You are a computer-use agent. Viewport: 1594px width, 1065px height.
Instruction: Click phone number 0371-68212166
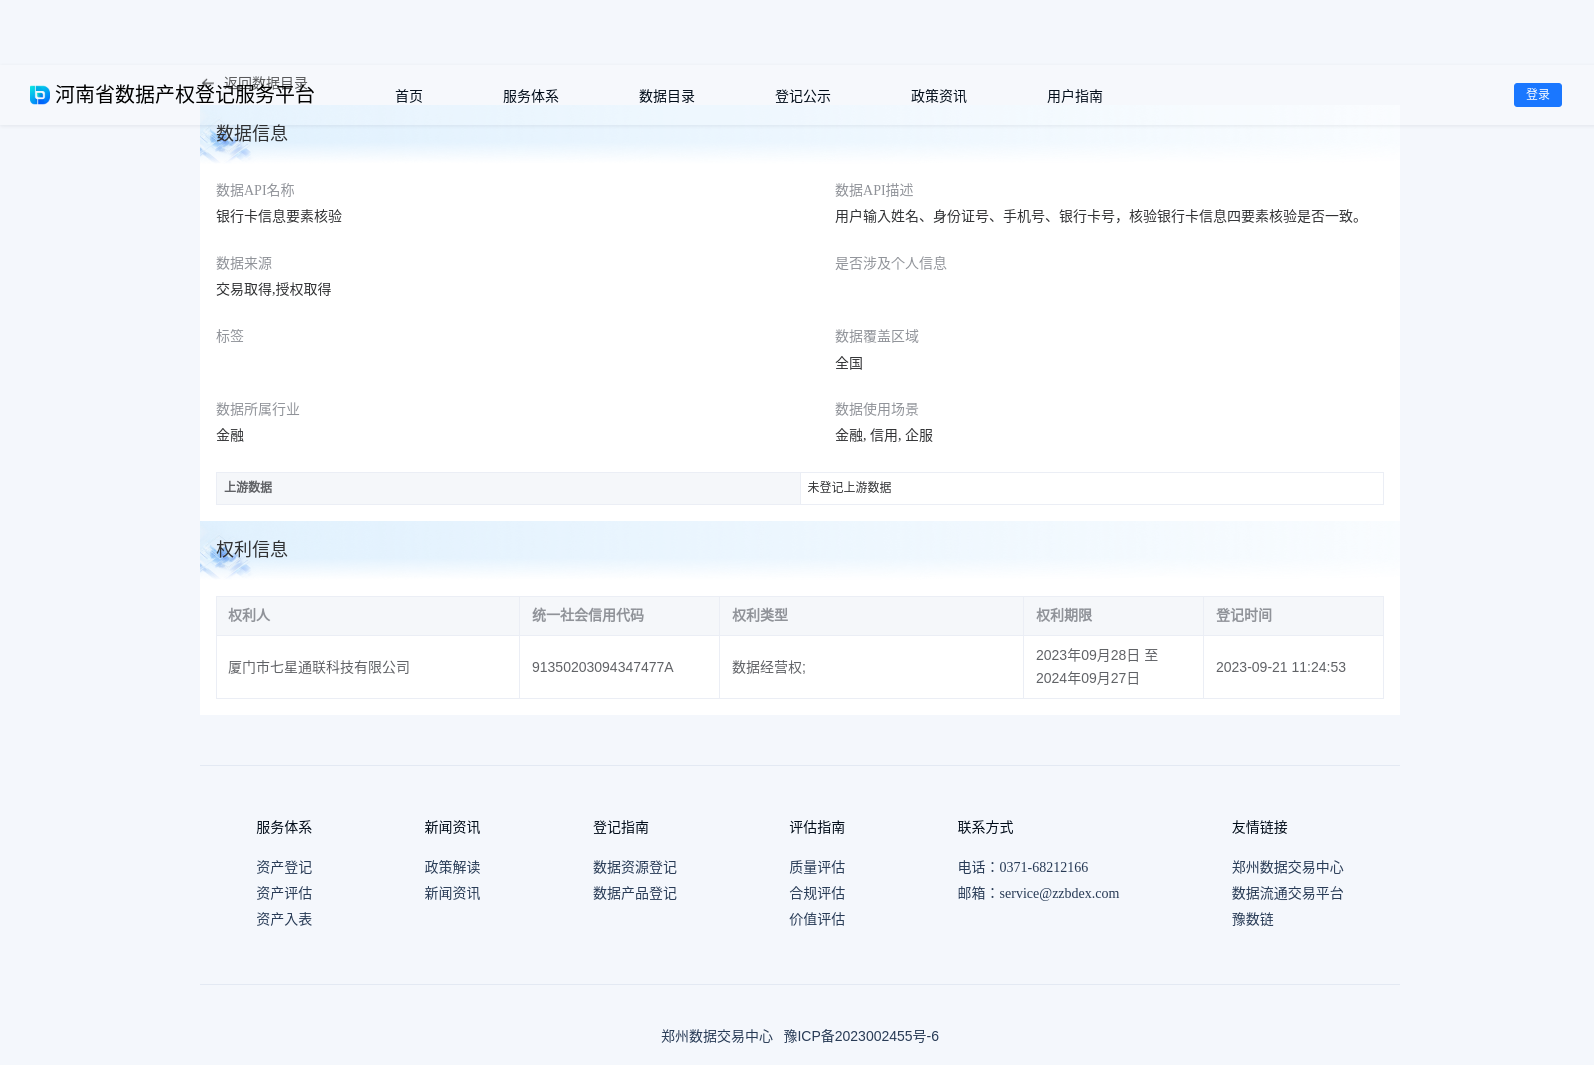click(x=1043, y=867)
